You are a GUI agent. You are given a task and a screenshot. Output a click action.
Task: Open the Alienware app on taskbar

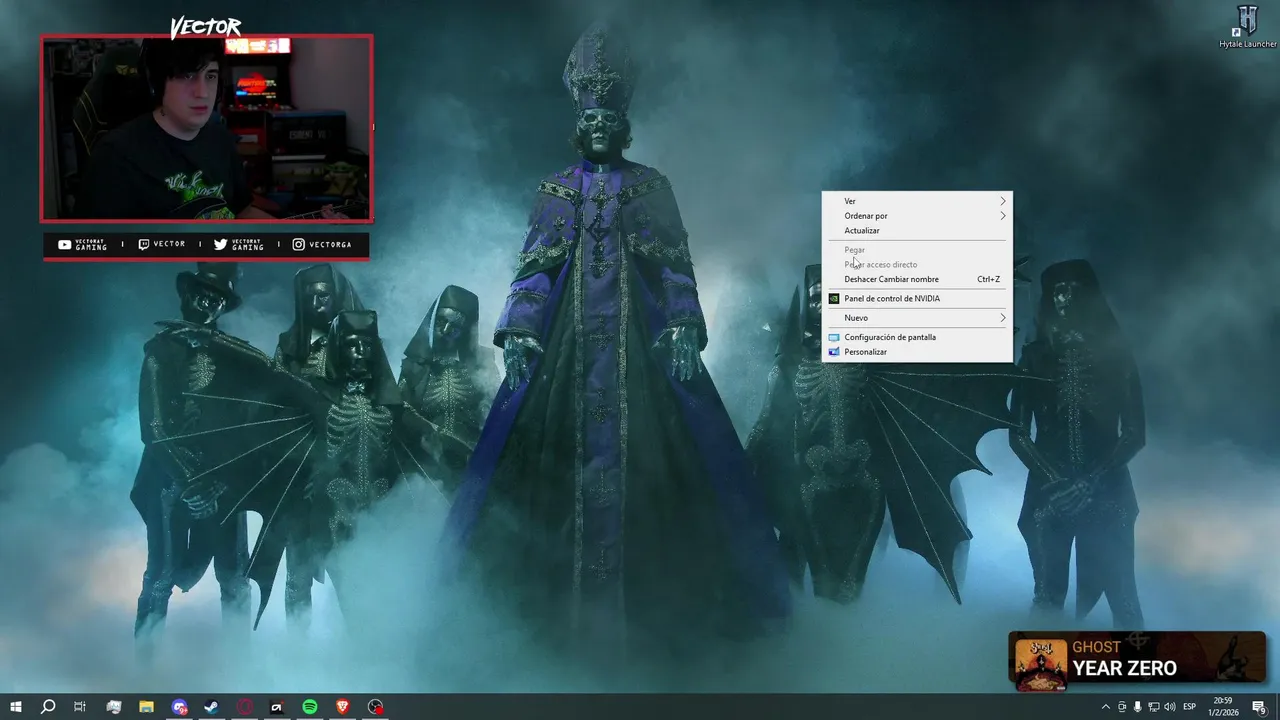tap(277, 707)
